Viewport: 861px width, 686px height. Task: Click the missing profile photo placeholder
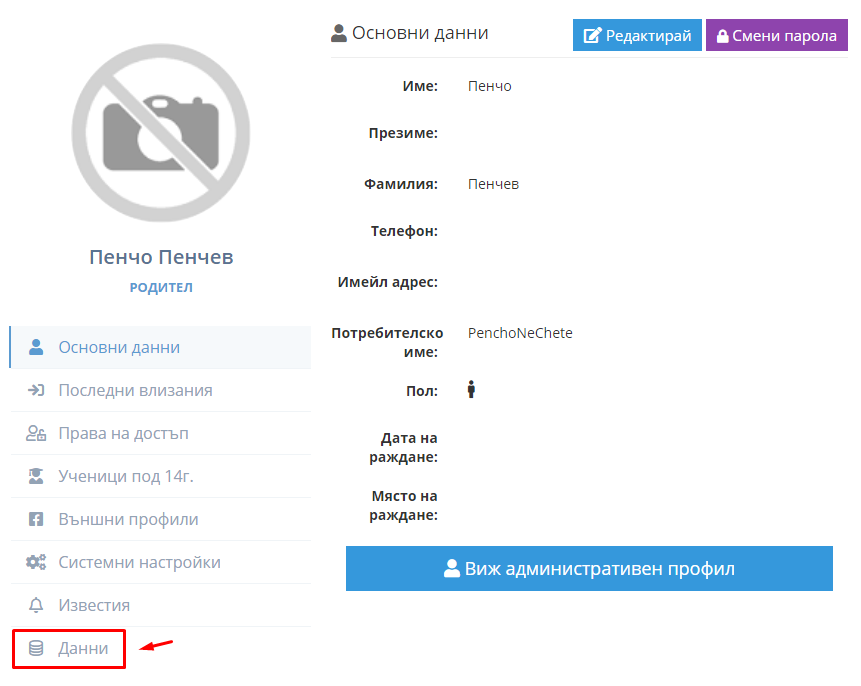161,133
